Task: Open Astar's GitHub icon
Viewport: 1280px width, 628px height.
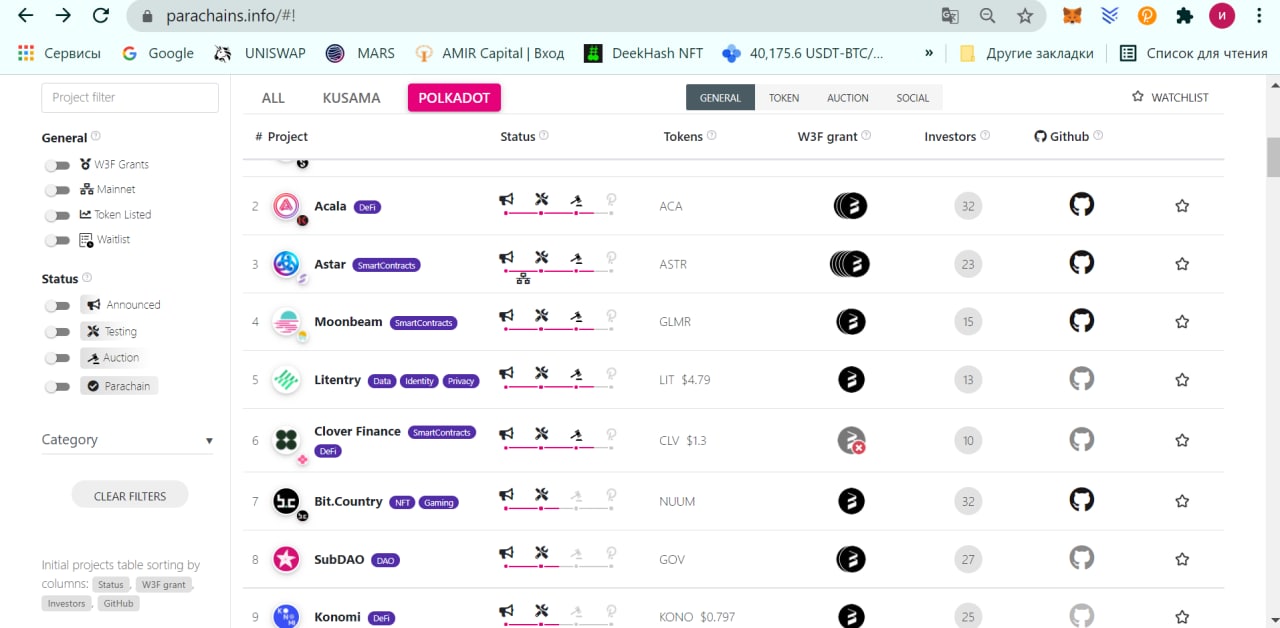Action: point(1081,263)
